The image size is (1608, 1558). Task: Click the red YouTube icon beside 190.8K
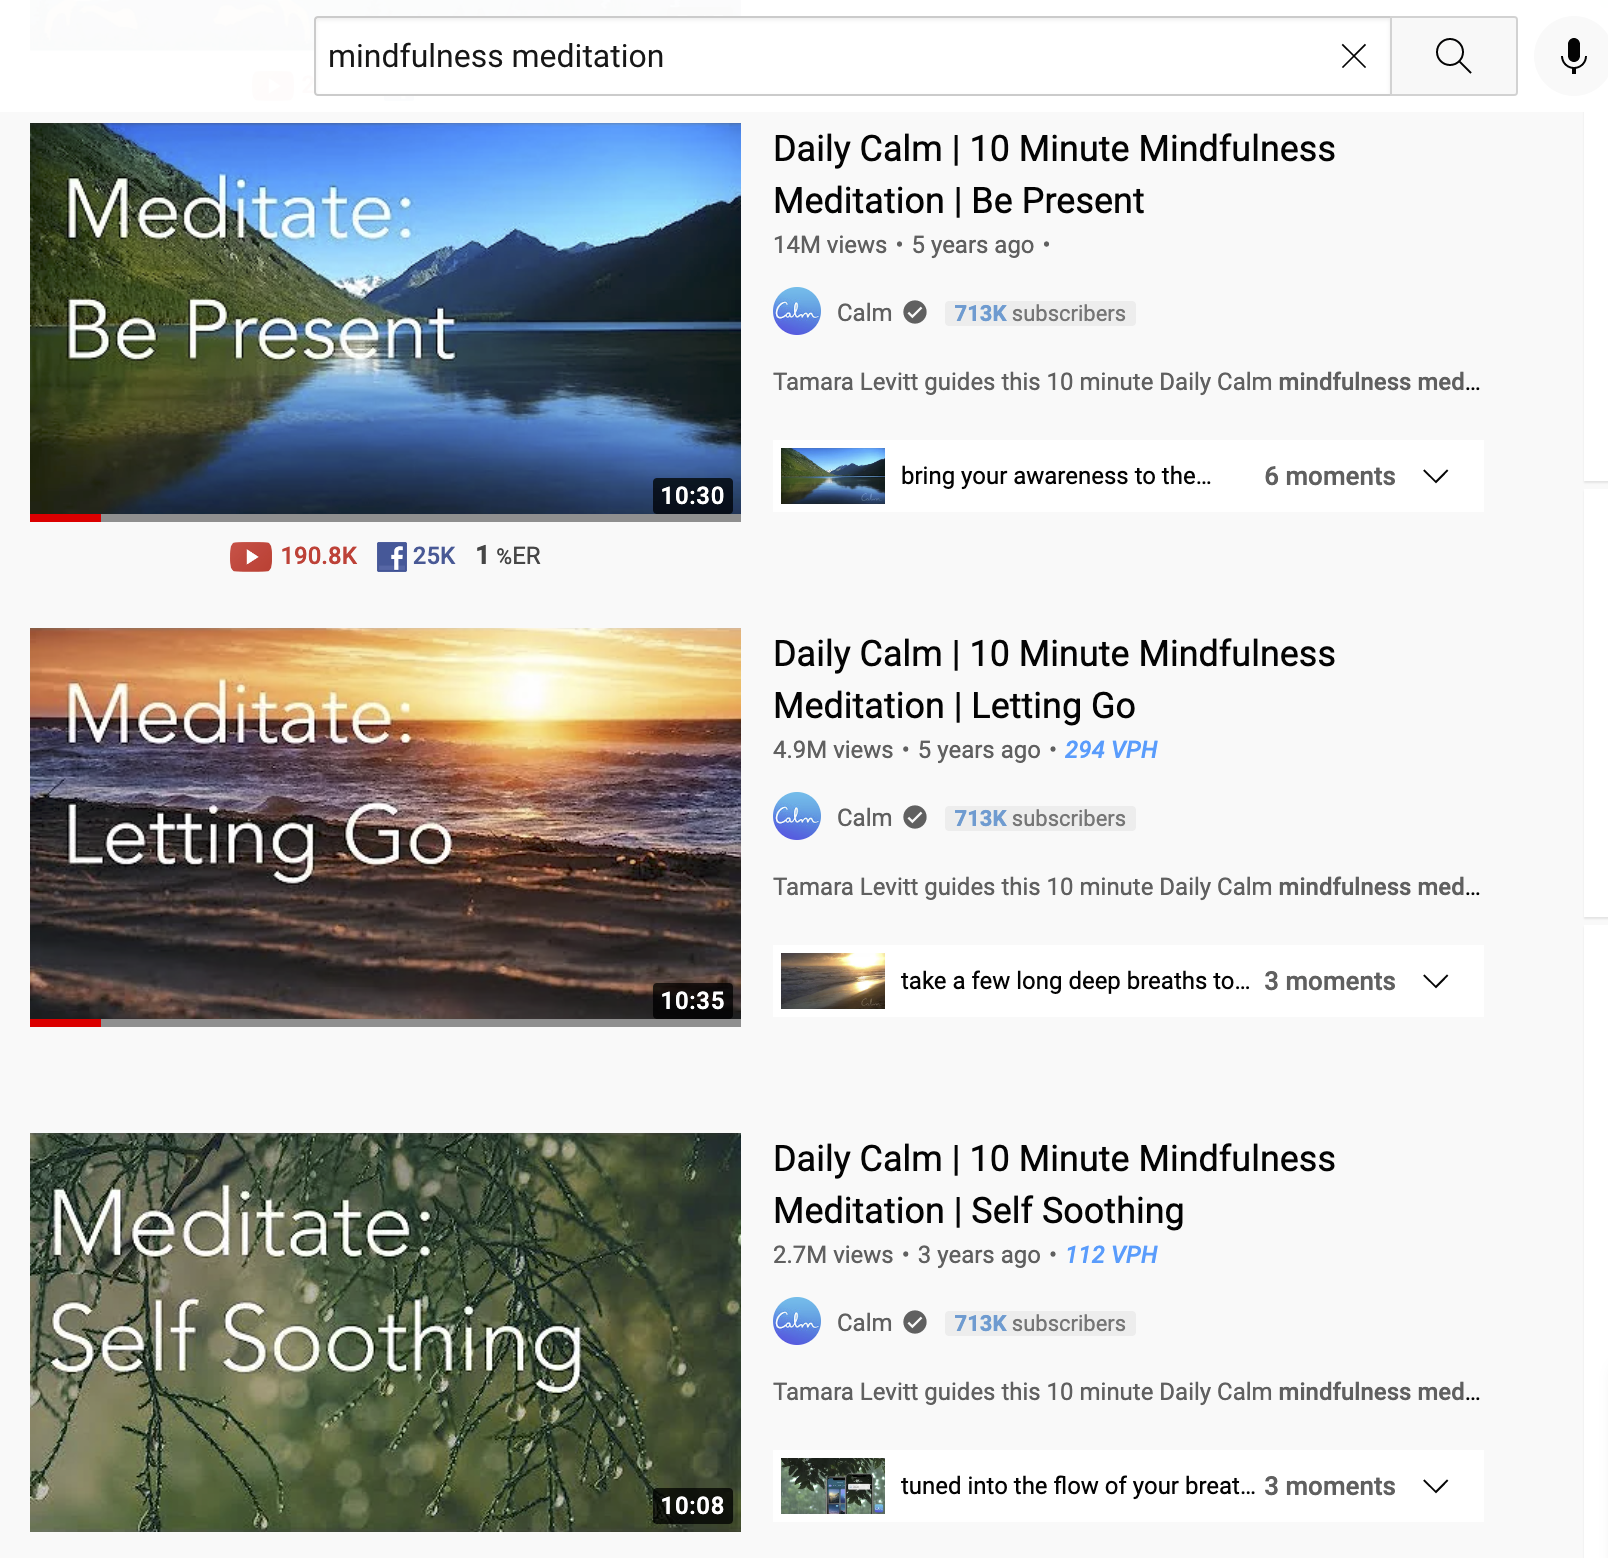coord(251,556)
